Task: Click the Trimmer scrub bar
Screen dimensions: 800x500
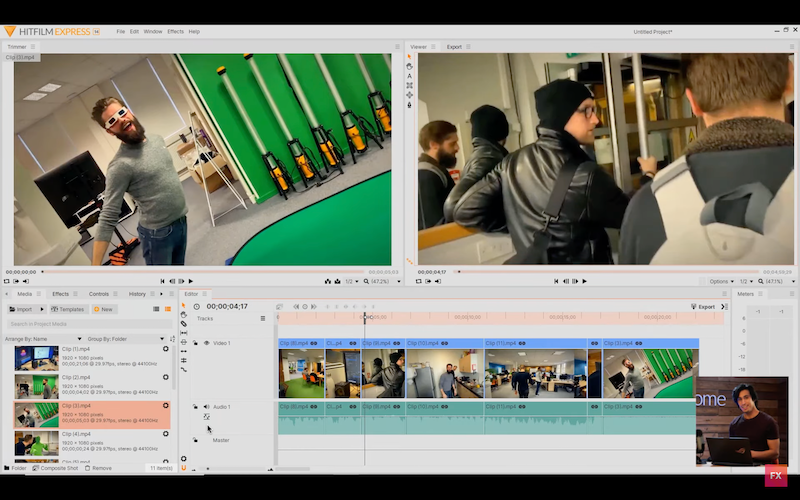Action: click(203, 272)
